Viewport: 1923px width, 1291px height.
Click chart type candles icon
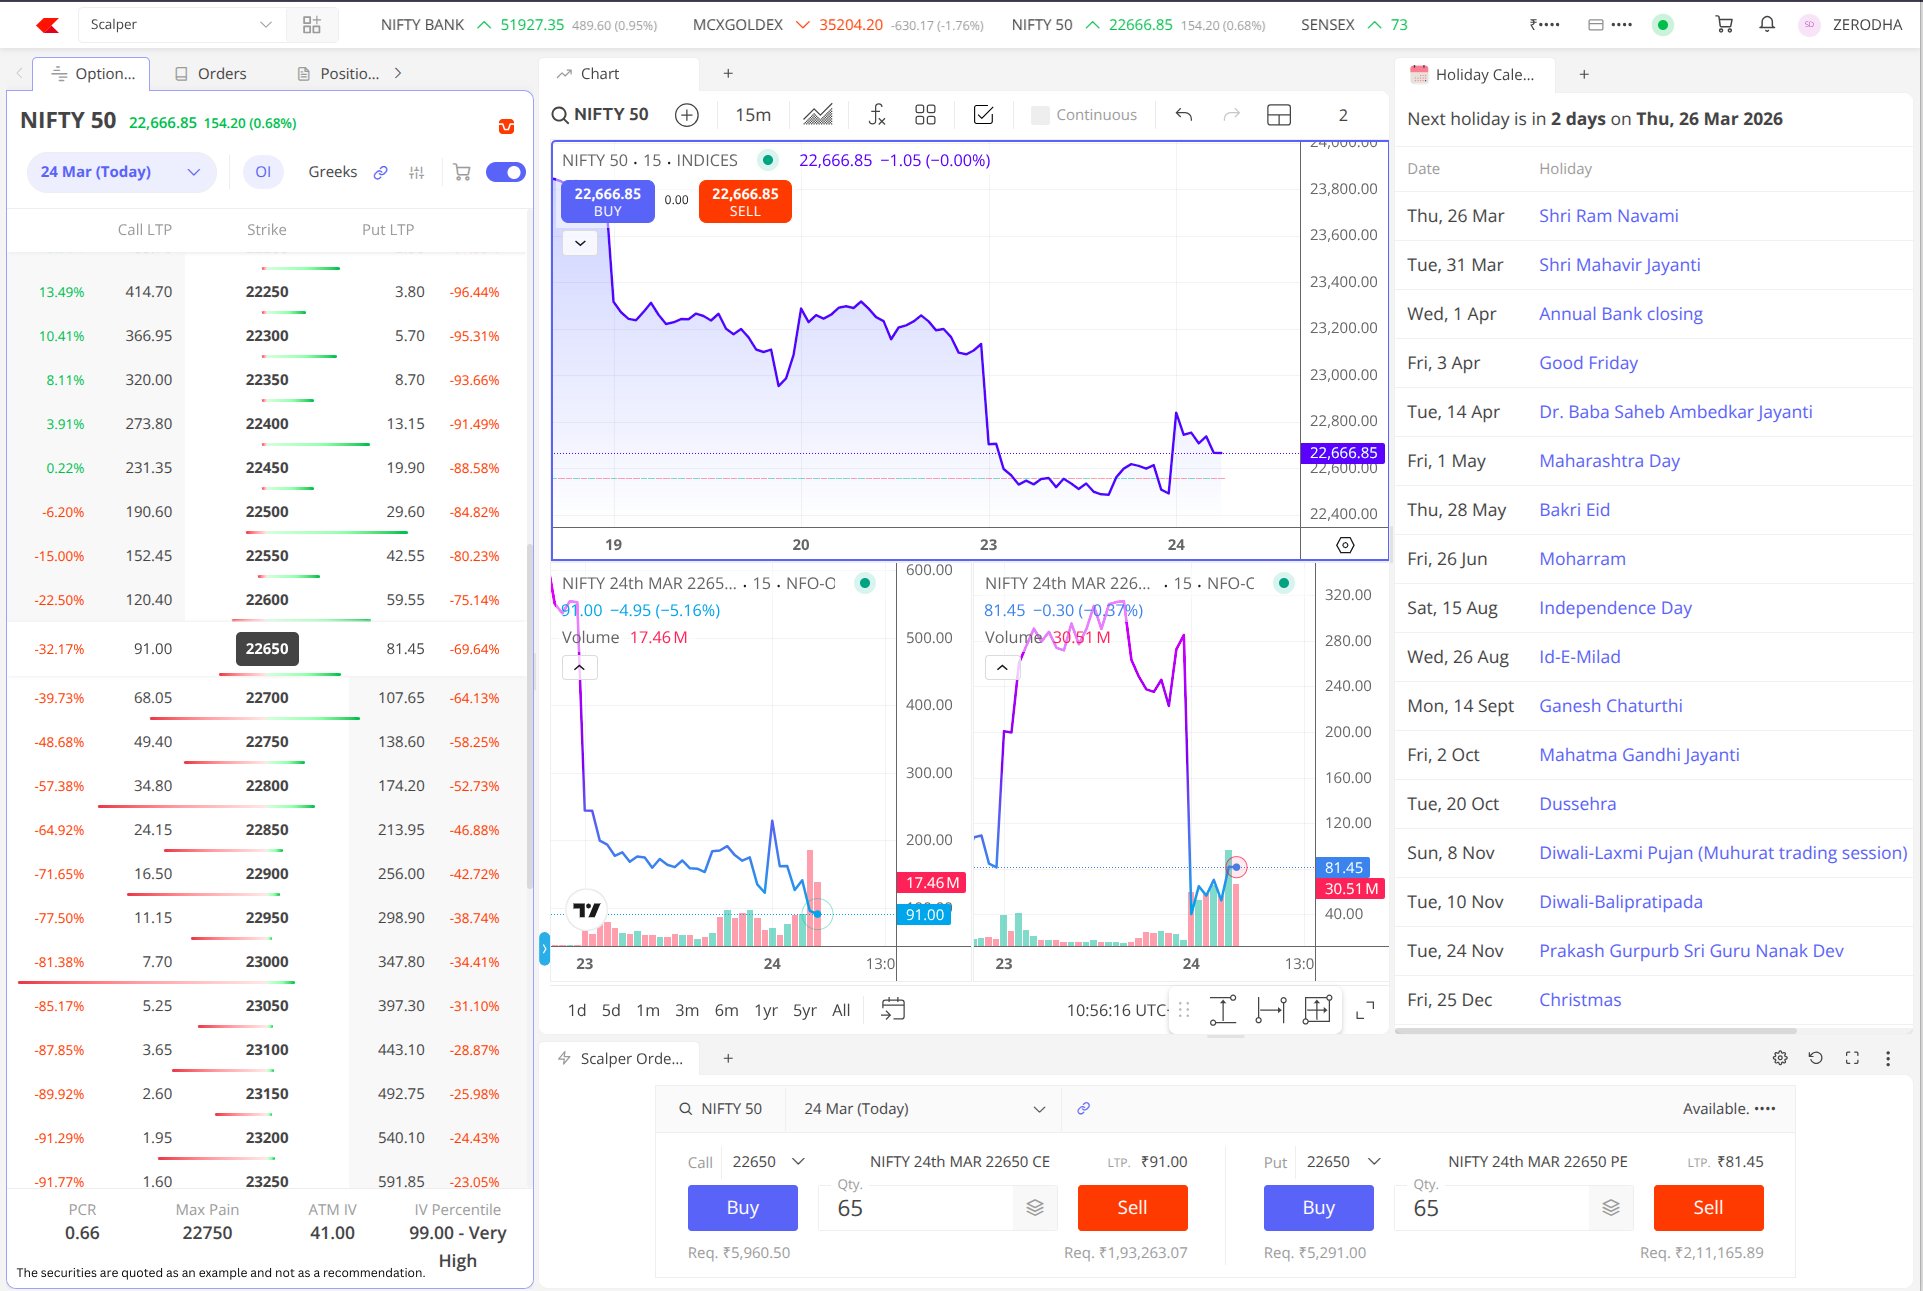[817, 115]
